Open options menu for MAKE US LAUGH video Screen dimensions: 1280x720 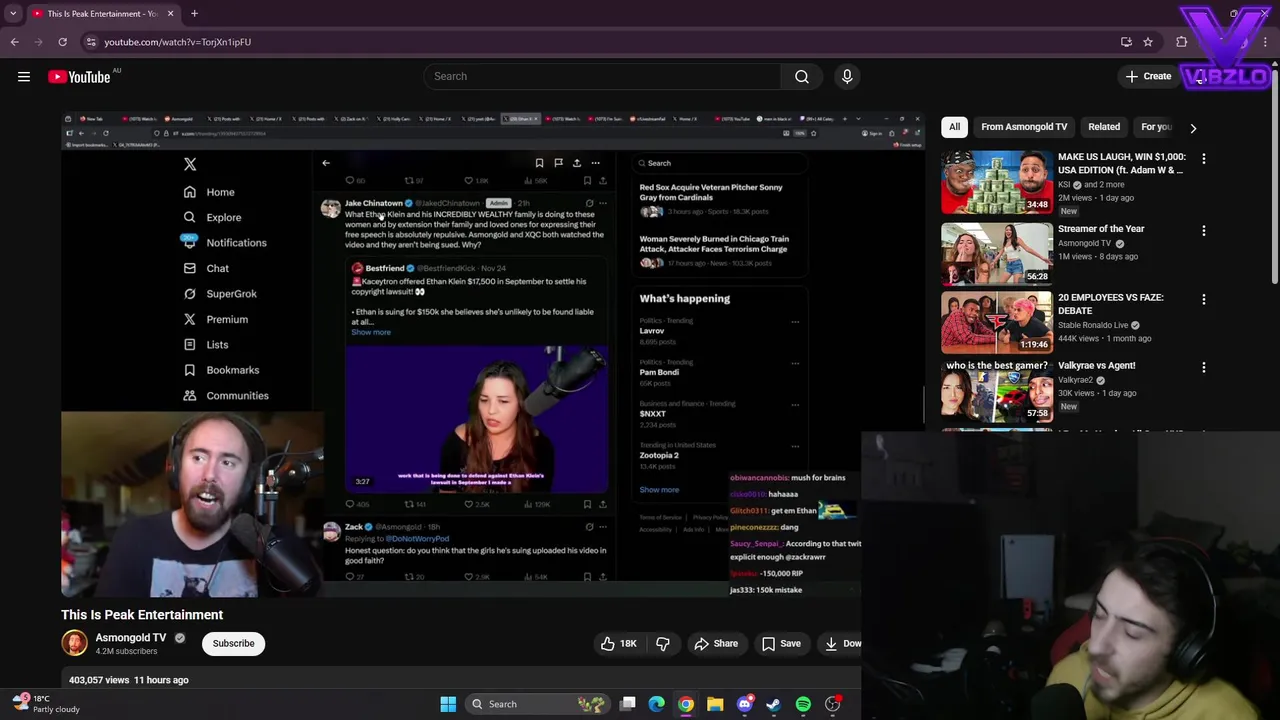point(1204,159)
